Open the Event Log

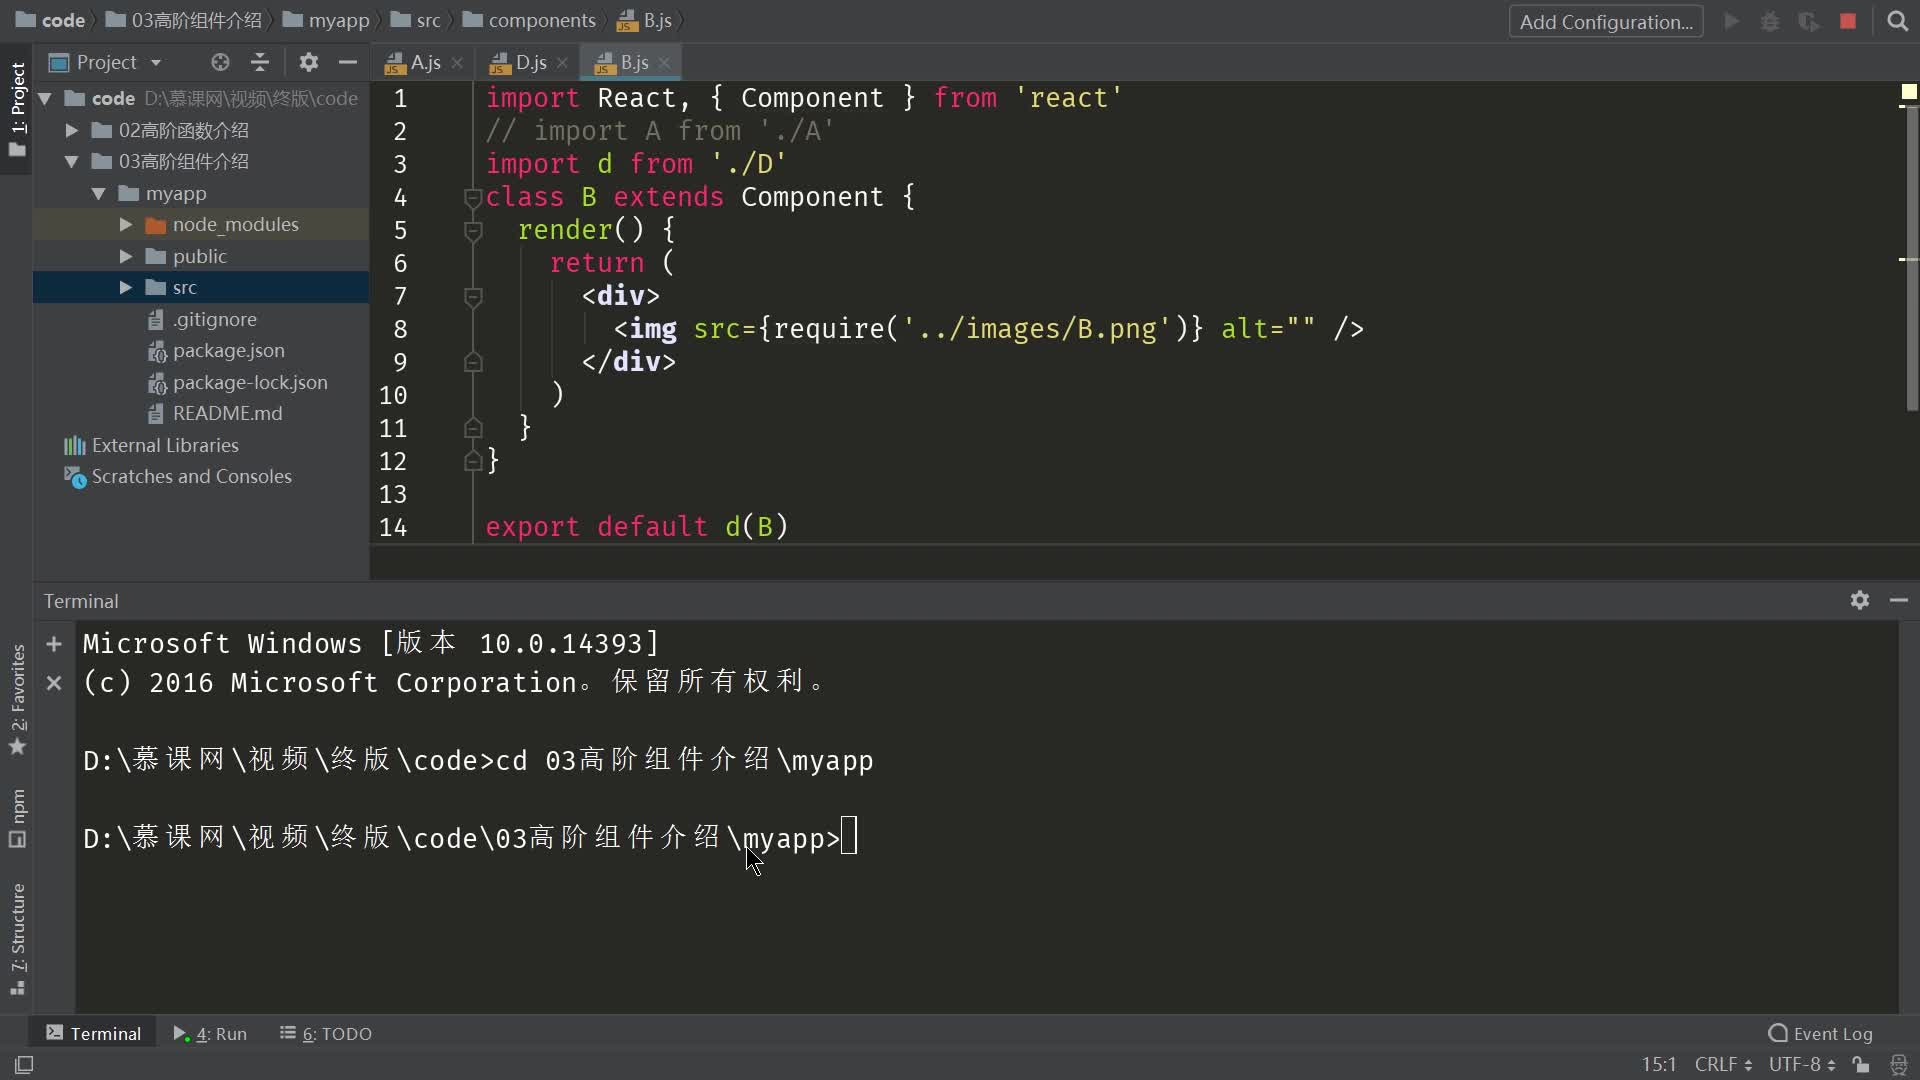(1820, 1034)
